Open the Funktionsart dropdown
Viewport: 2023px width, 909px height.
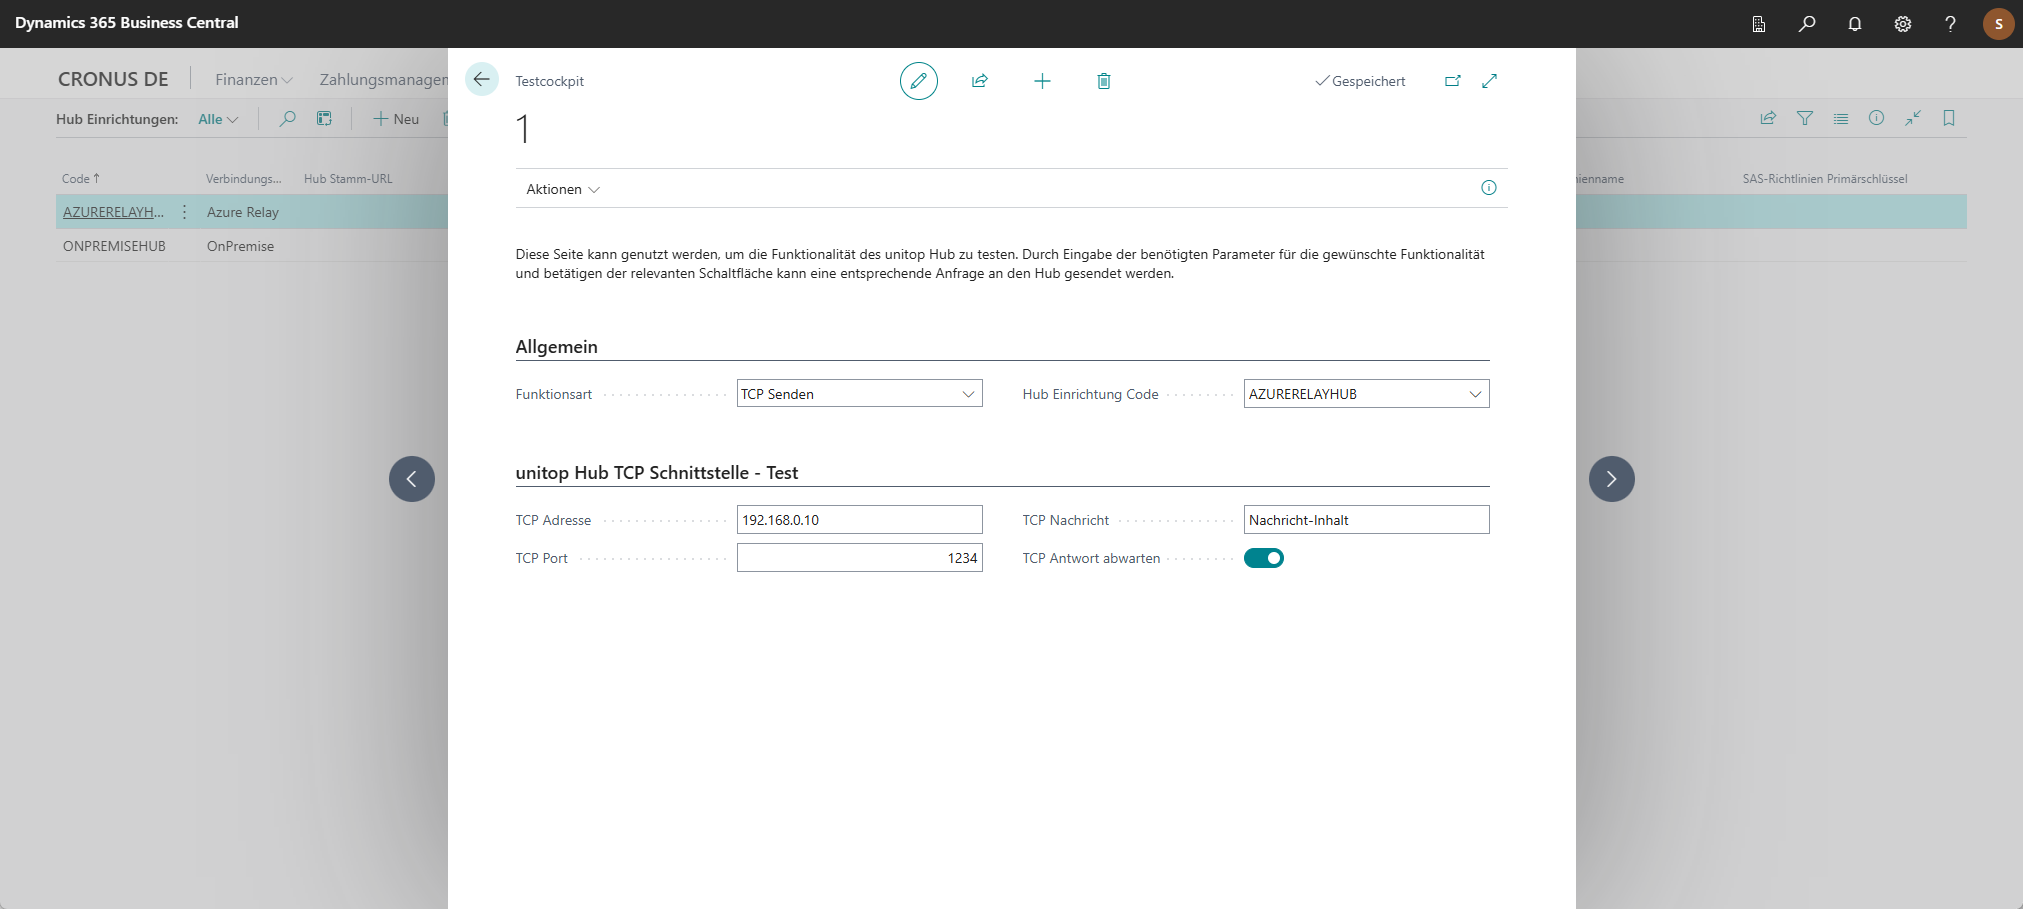[859, 394]
